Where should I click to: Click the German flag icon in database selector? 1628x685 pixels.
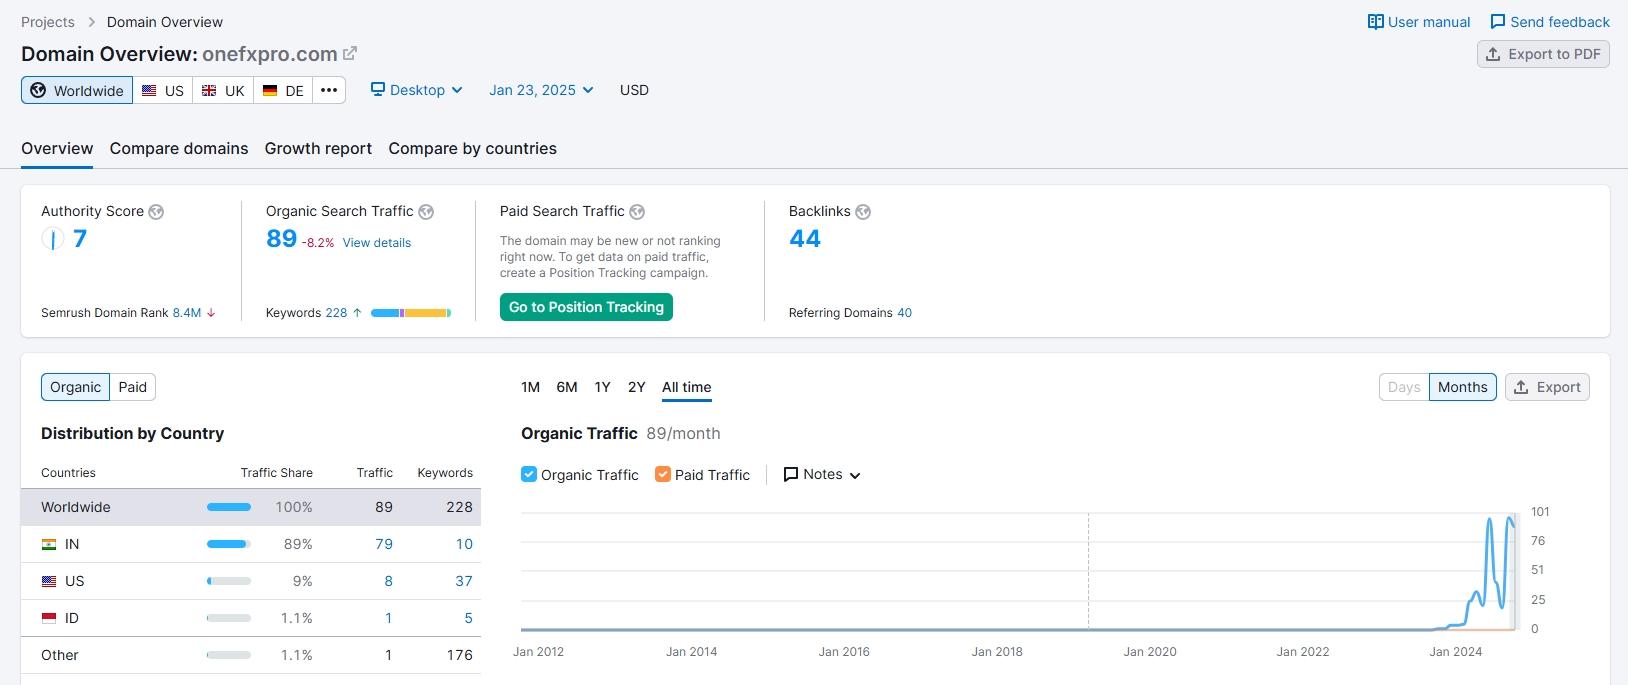270,90
